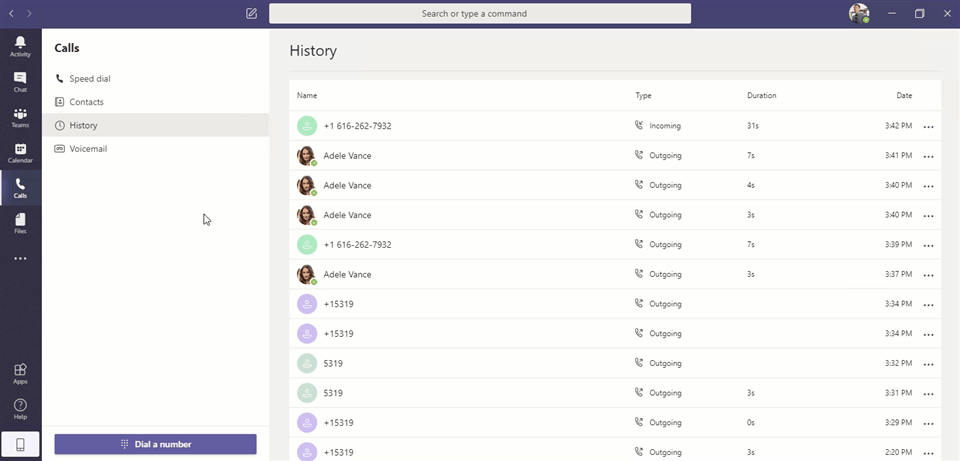Click the Type column header
Viewport: 960px width, 461px height.
click(643, 96)
